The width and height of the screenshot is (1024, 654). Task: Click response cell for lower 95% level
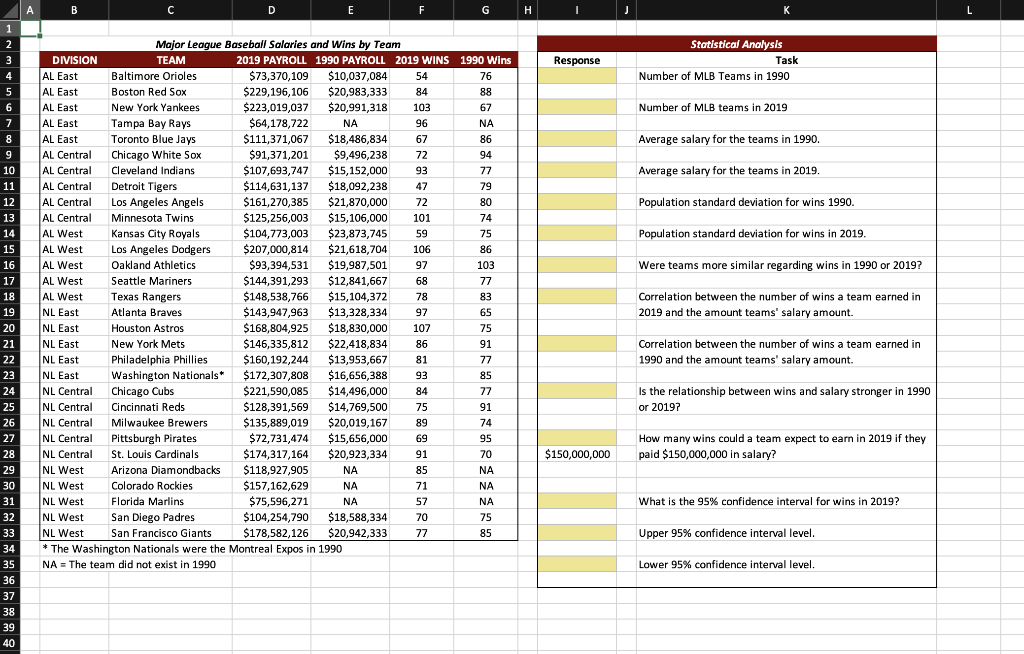coord(577,564)
